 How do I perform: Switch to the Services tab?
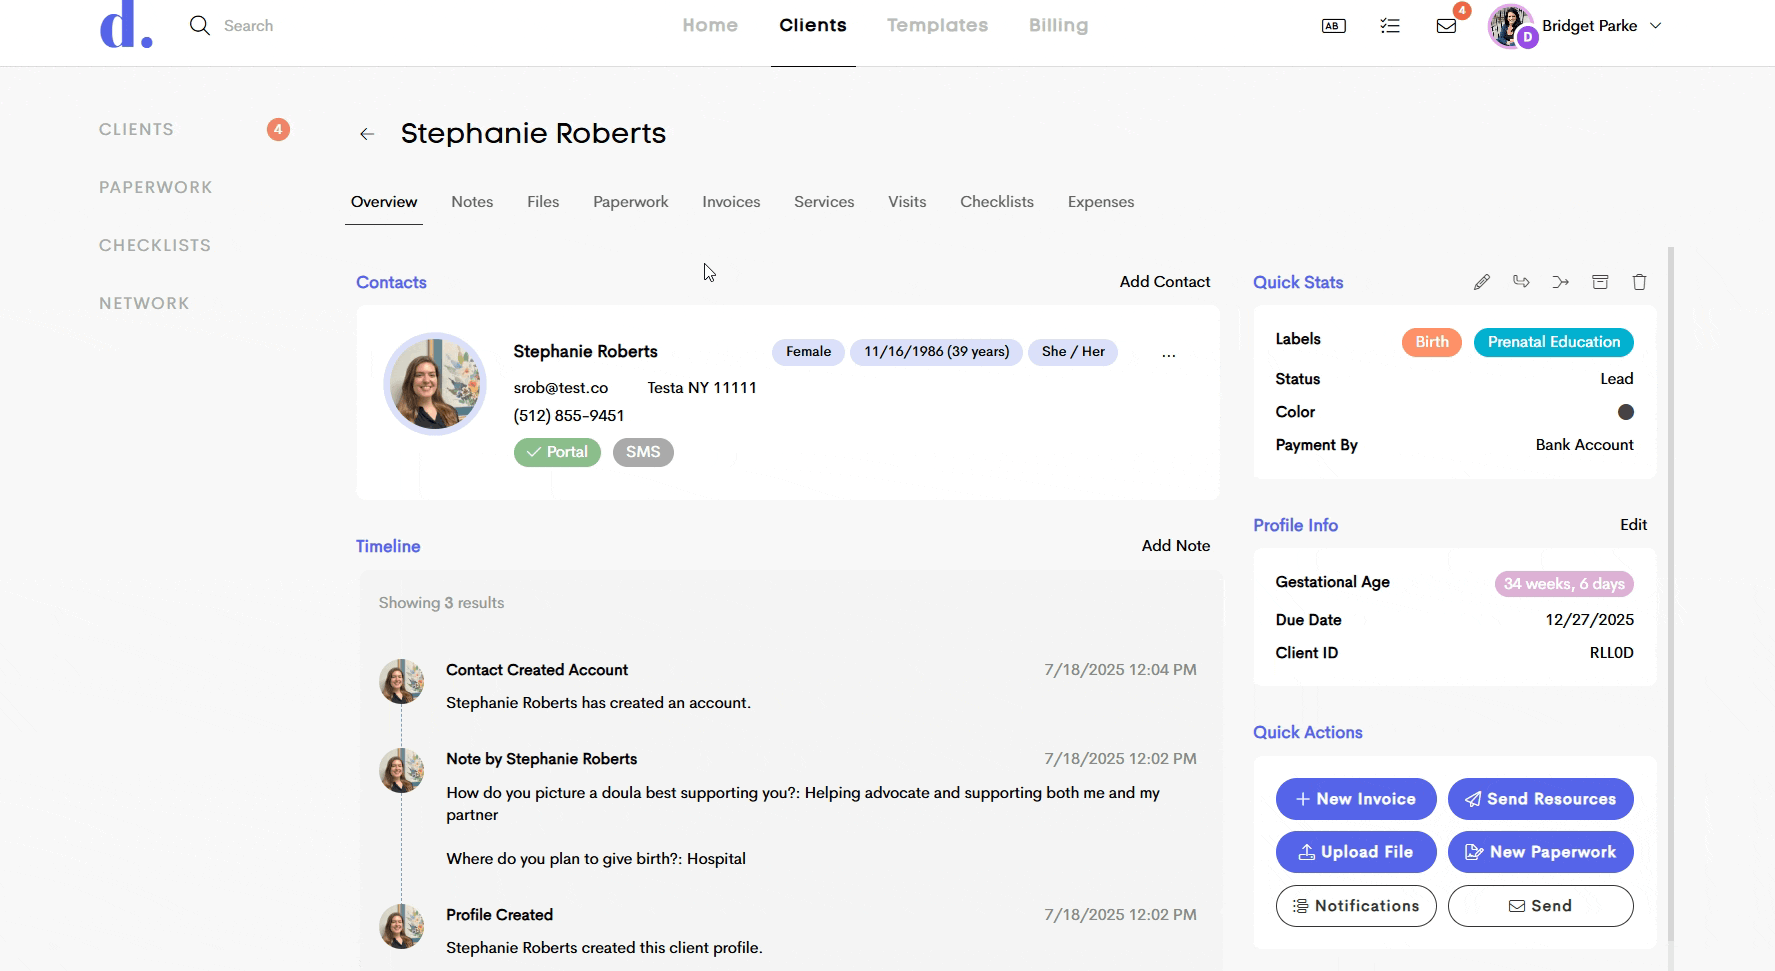(824, 202)
